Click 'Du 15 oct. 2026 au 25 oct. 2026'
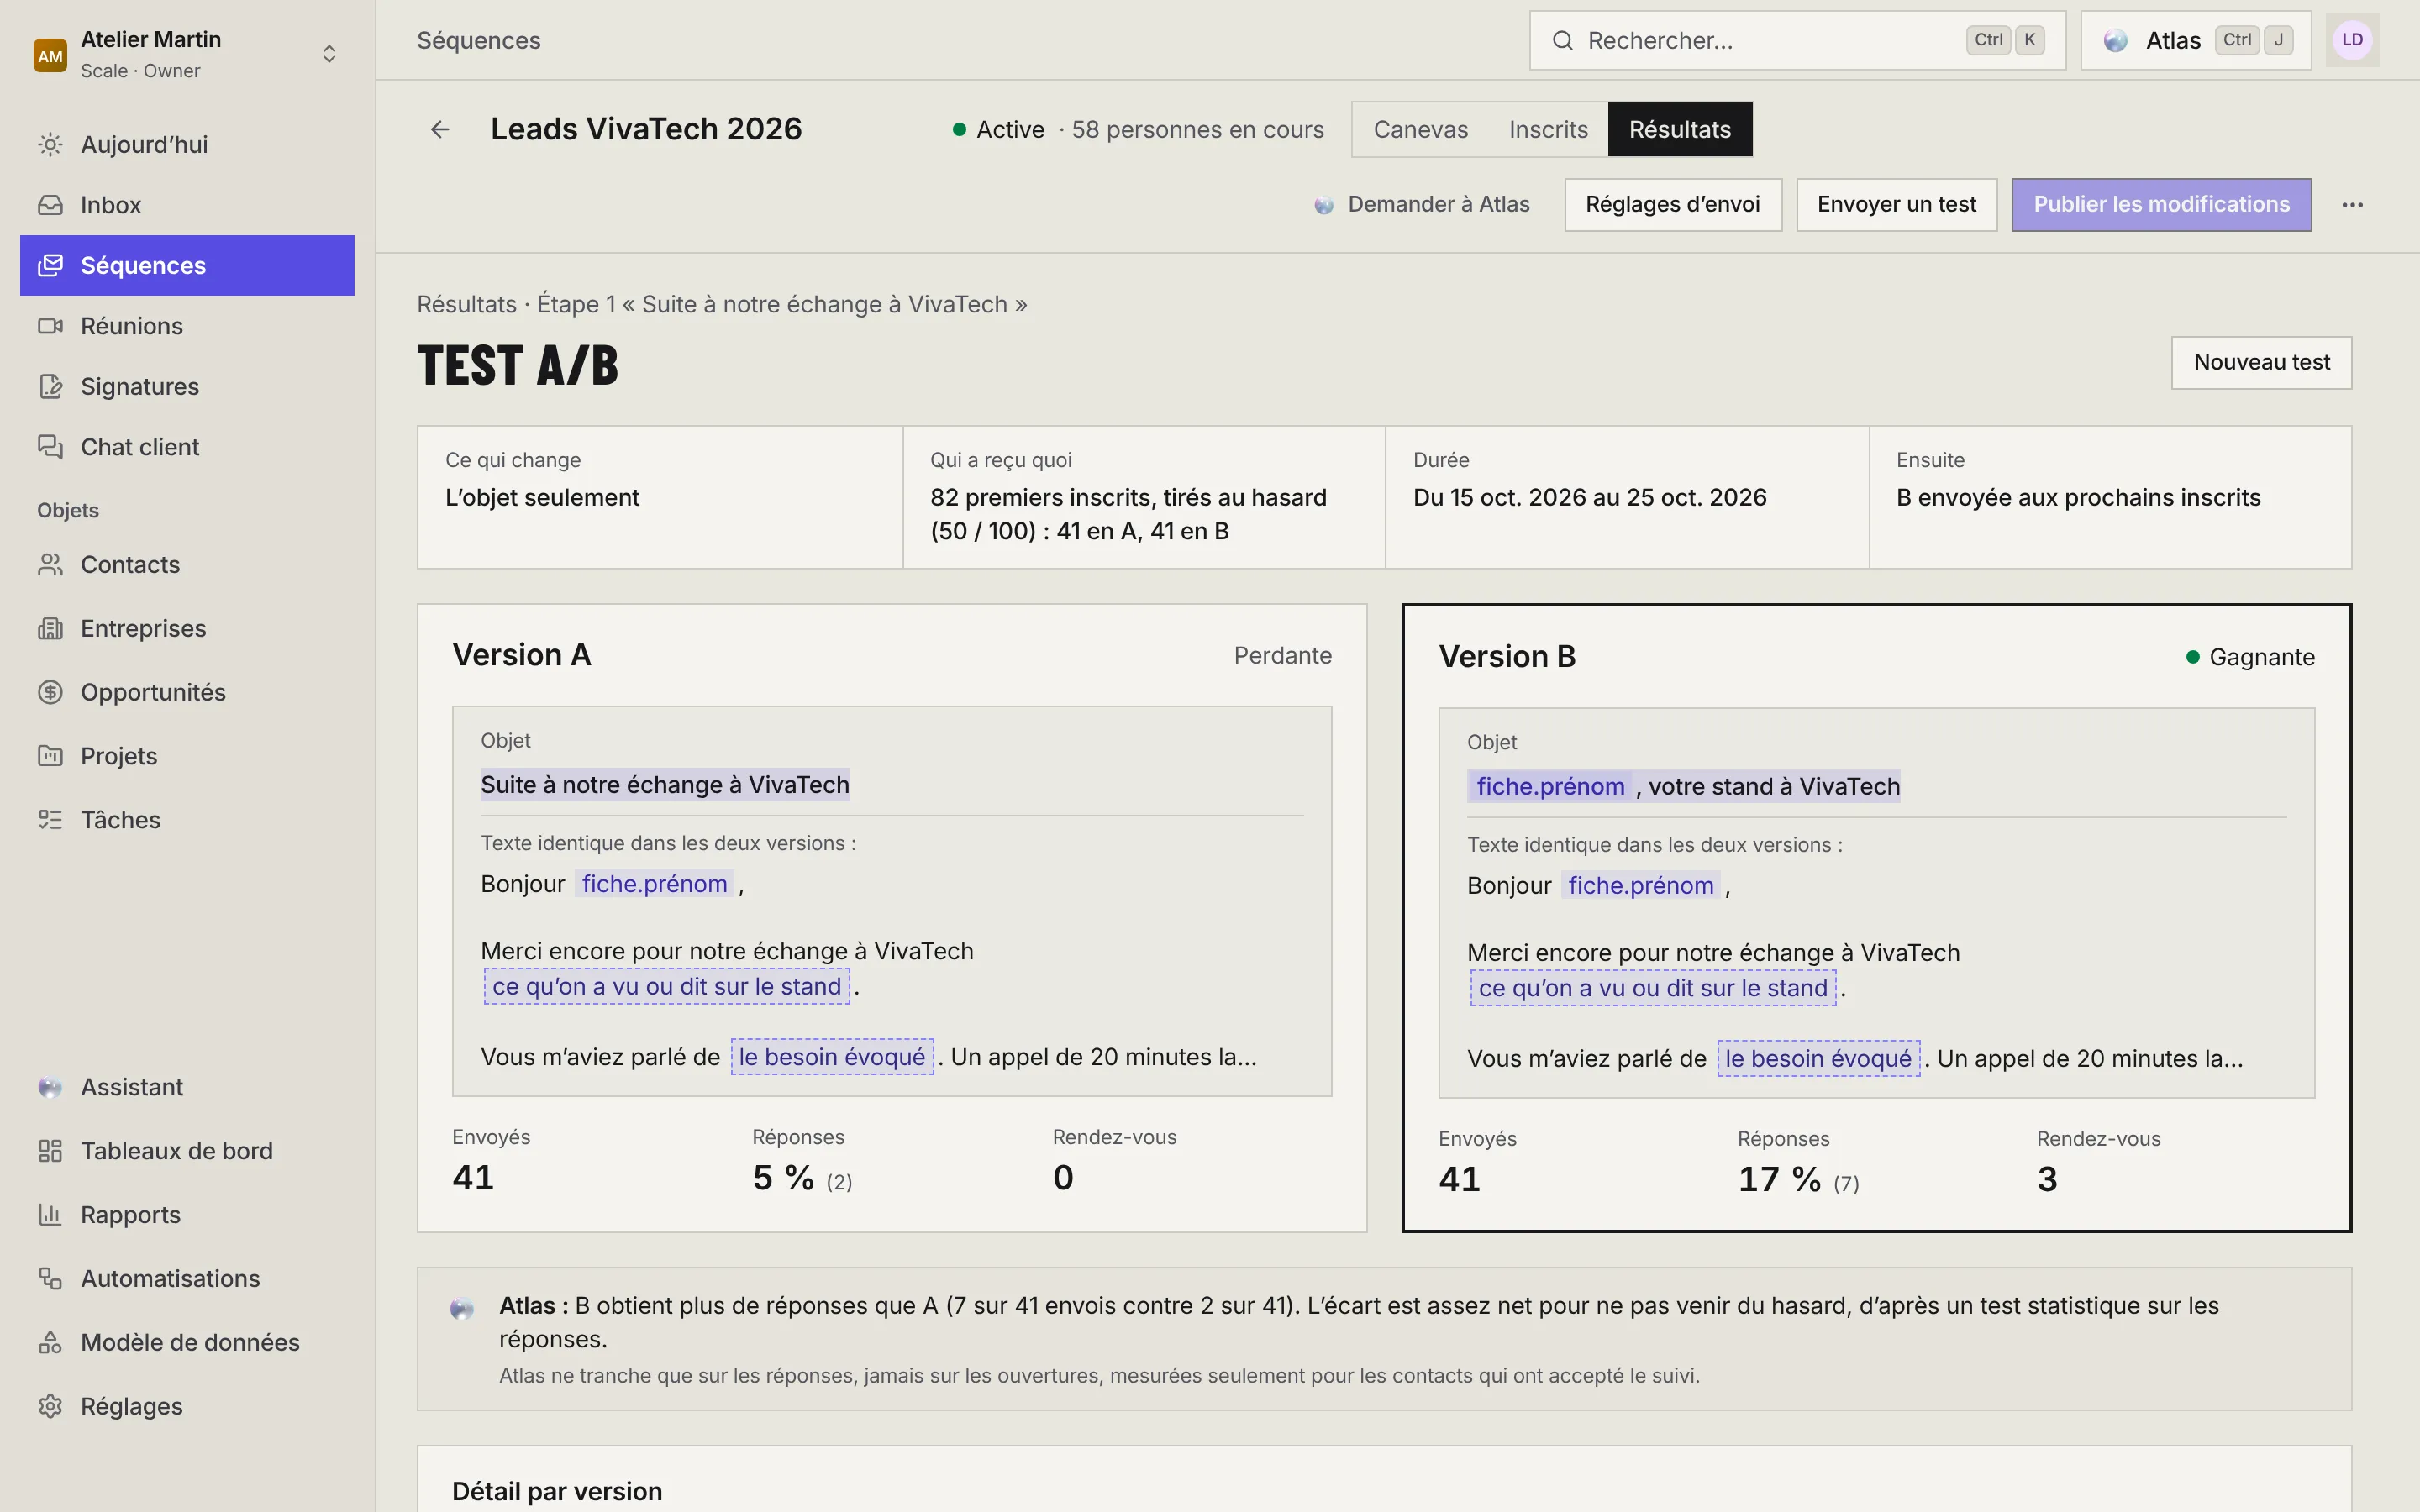The width and height of the screenshot is (2420, 1512). point(1589,498)
